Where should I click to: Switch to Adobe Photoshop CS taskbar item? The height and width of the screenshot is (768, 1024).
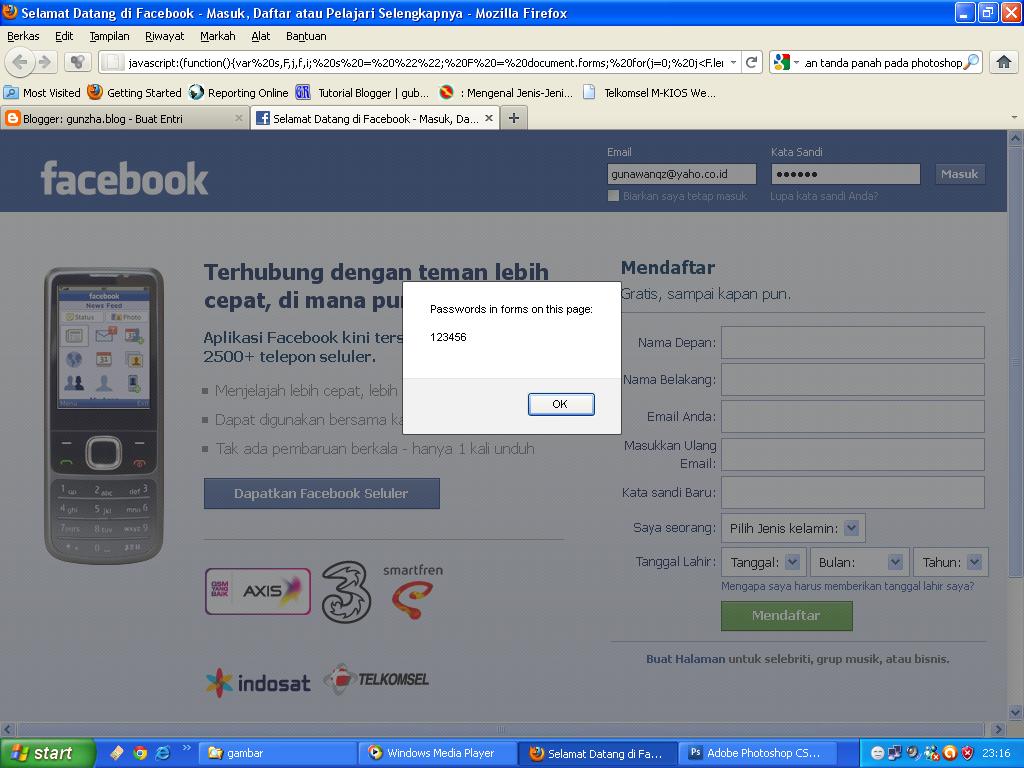coord(758,753)
